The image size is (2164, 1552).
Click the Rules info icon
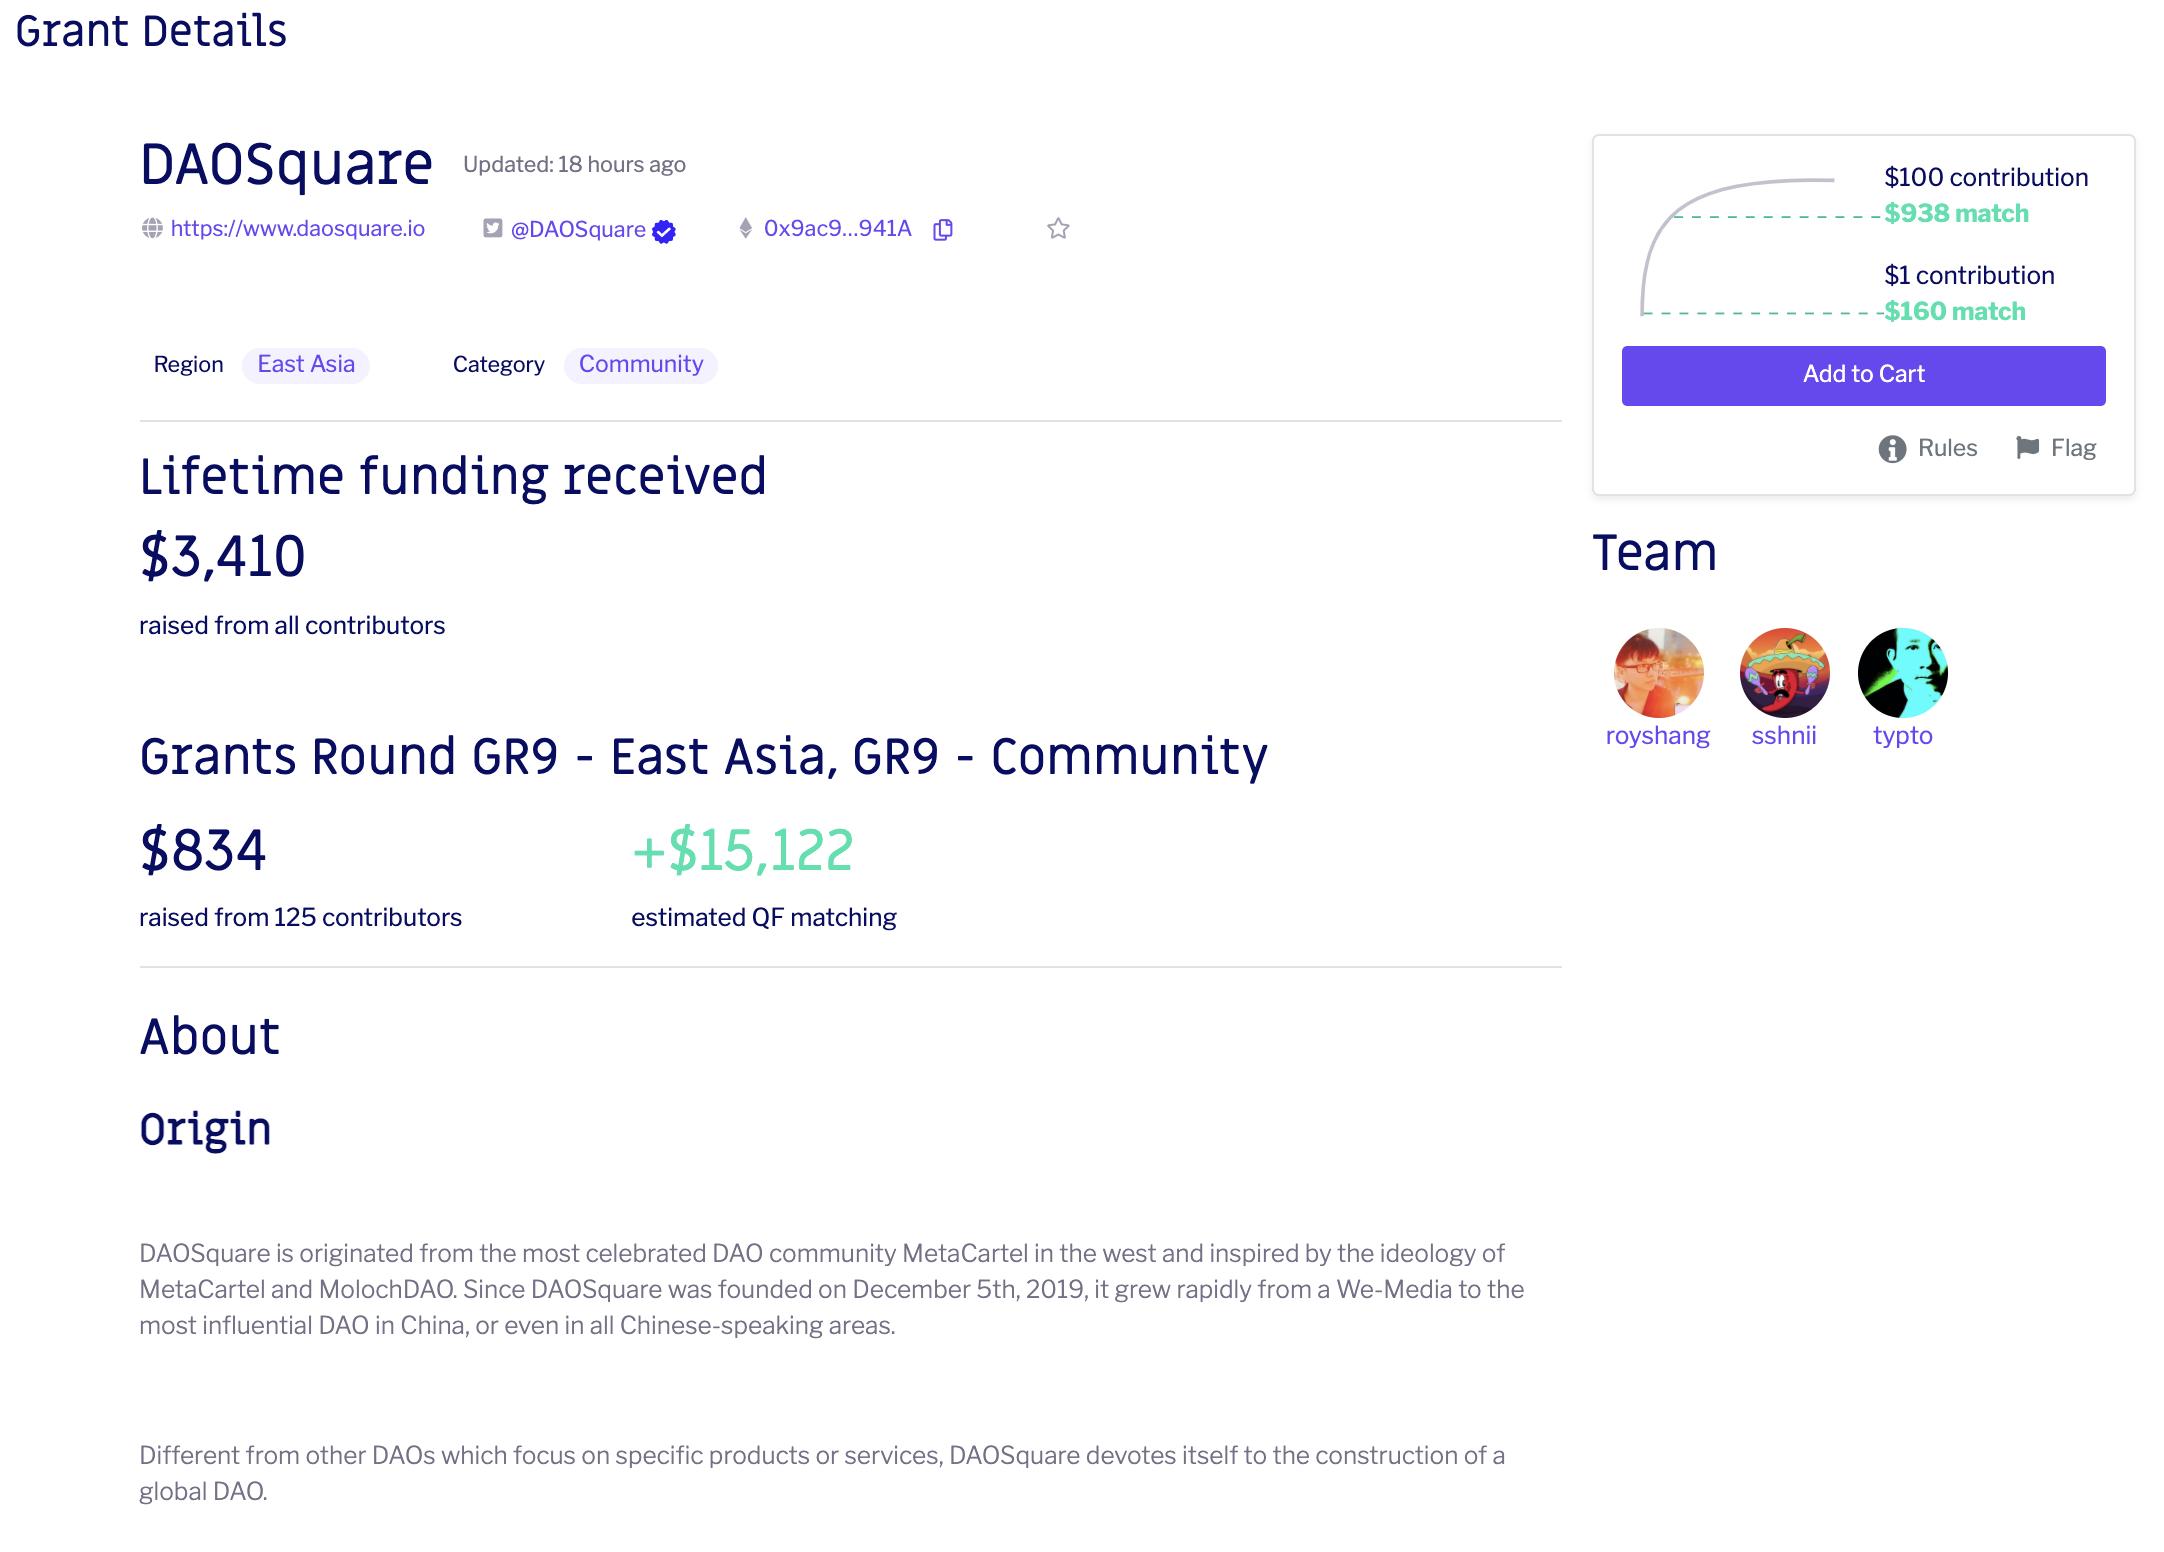pyautogui.click(x=1892, y=449)
